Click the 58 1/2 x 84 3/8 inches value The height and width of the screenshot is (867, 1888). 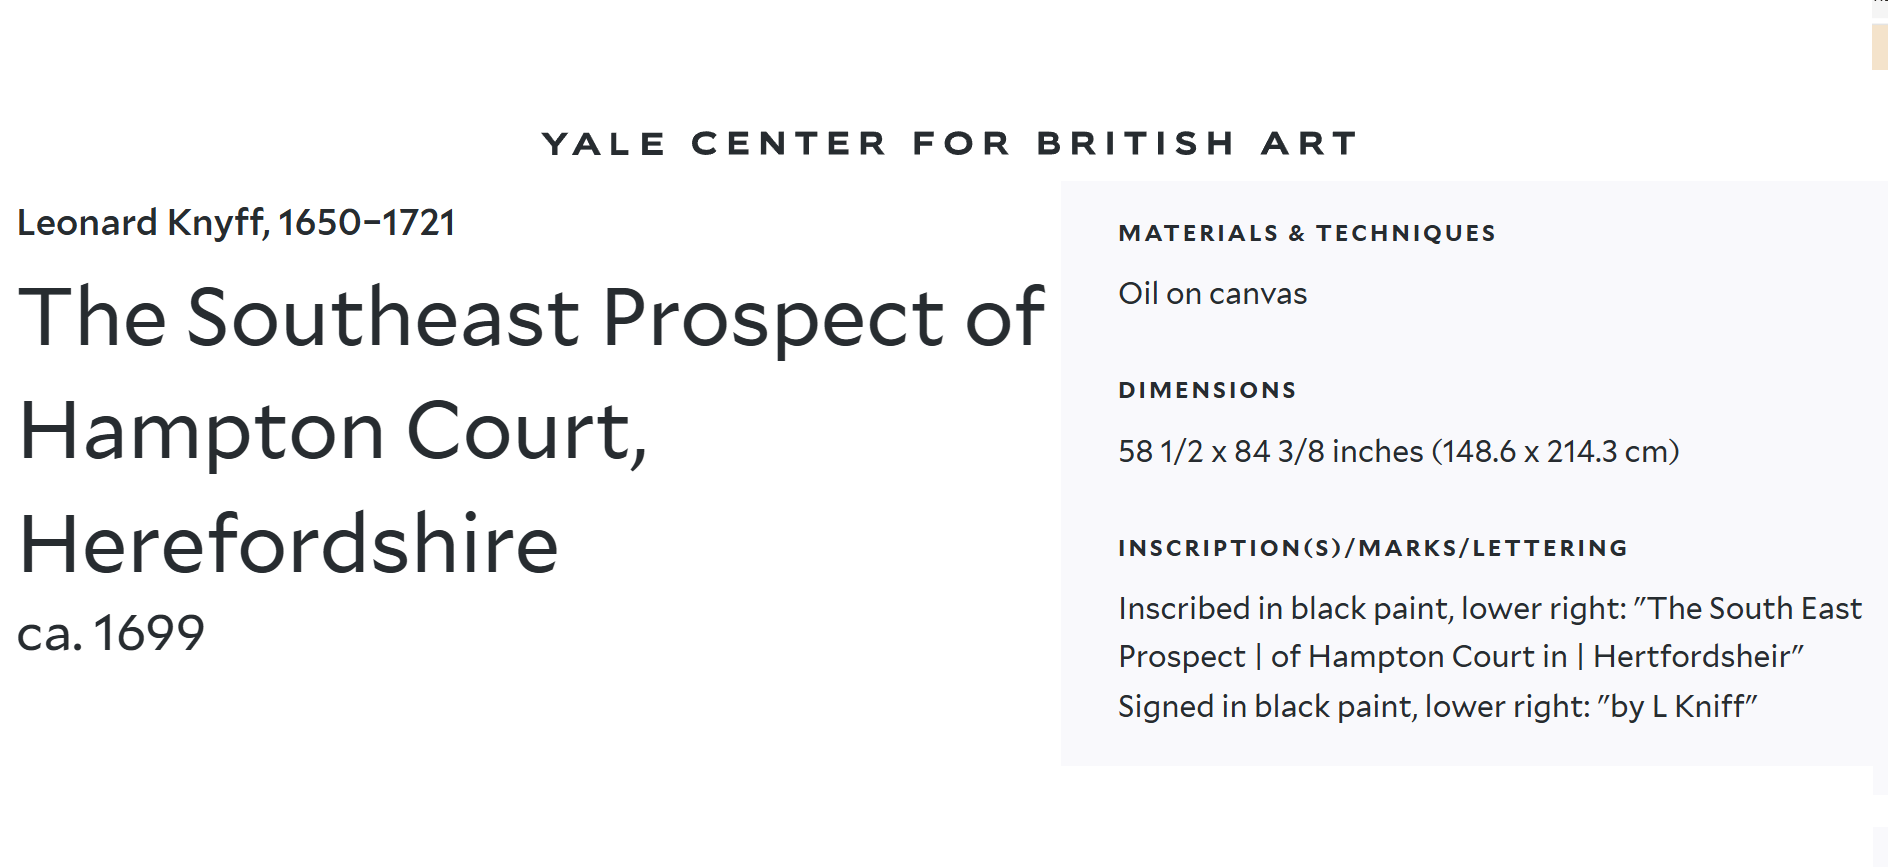(1270, 452)
